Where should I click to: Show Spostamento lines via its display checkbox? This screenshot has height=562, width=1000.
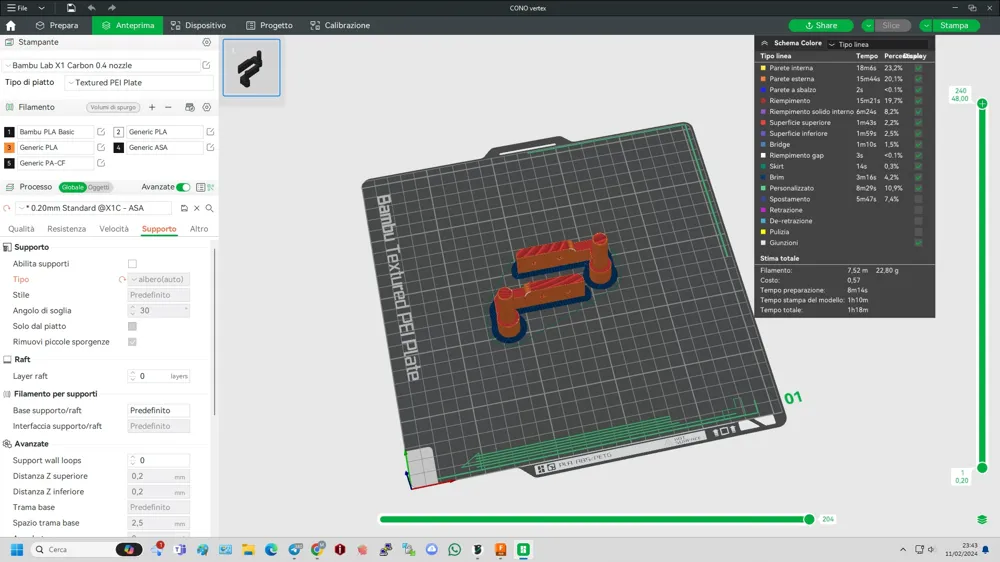(918, 199)
